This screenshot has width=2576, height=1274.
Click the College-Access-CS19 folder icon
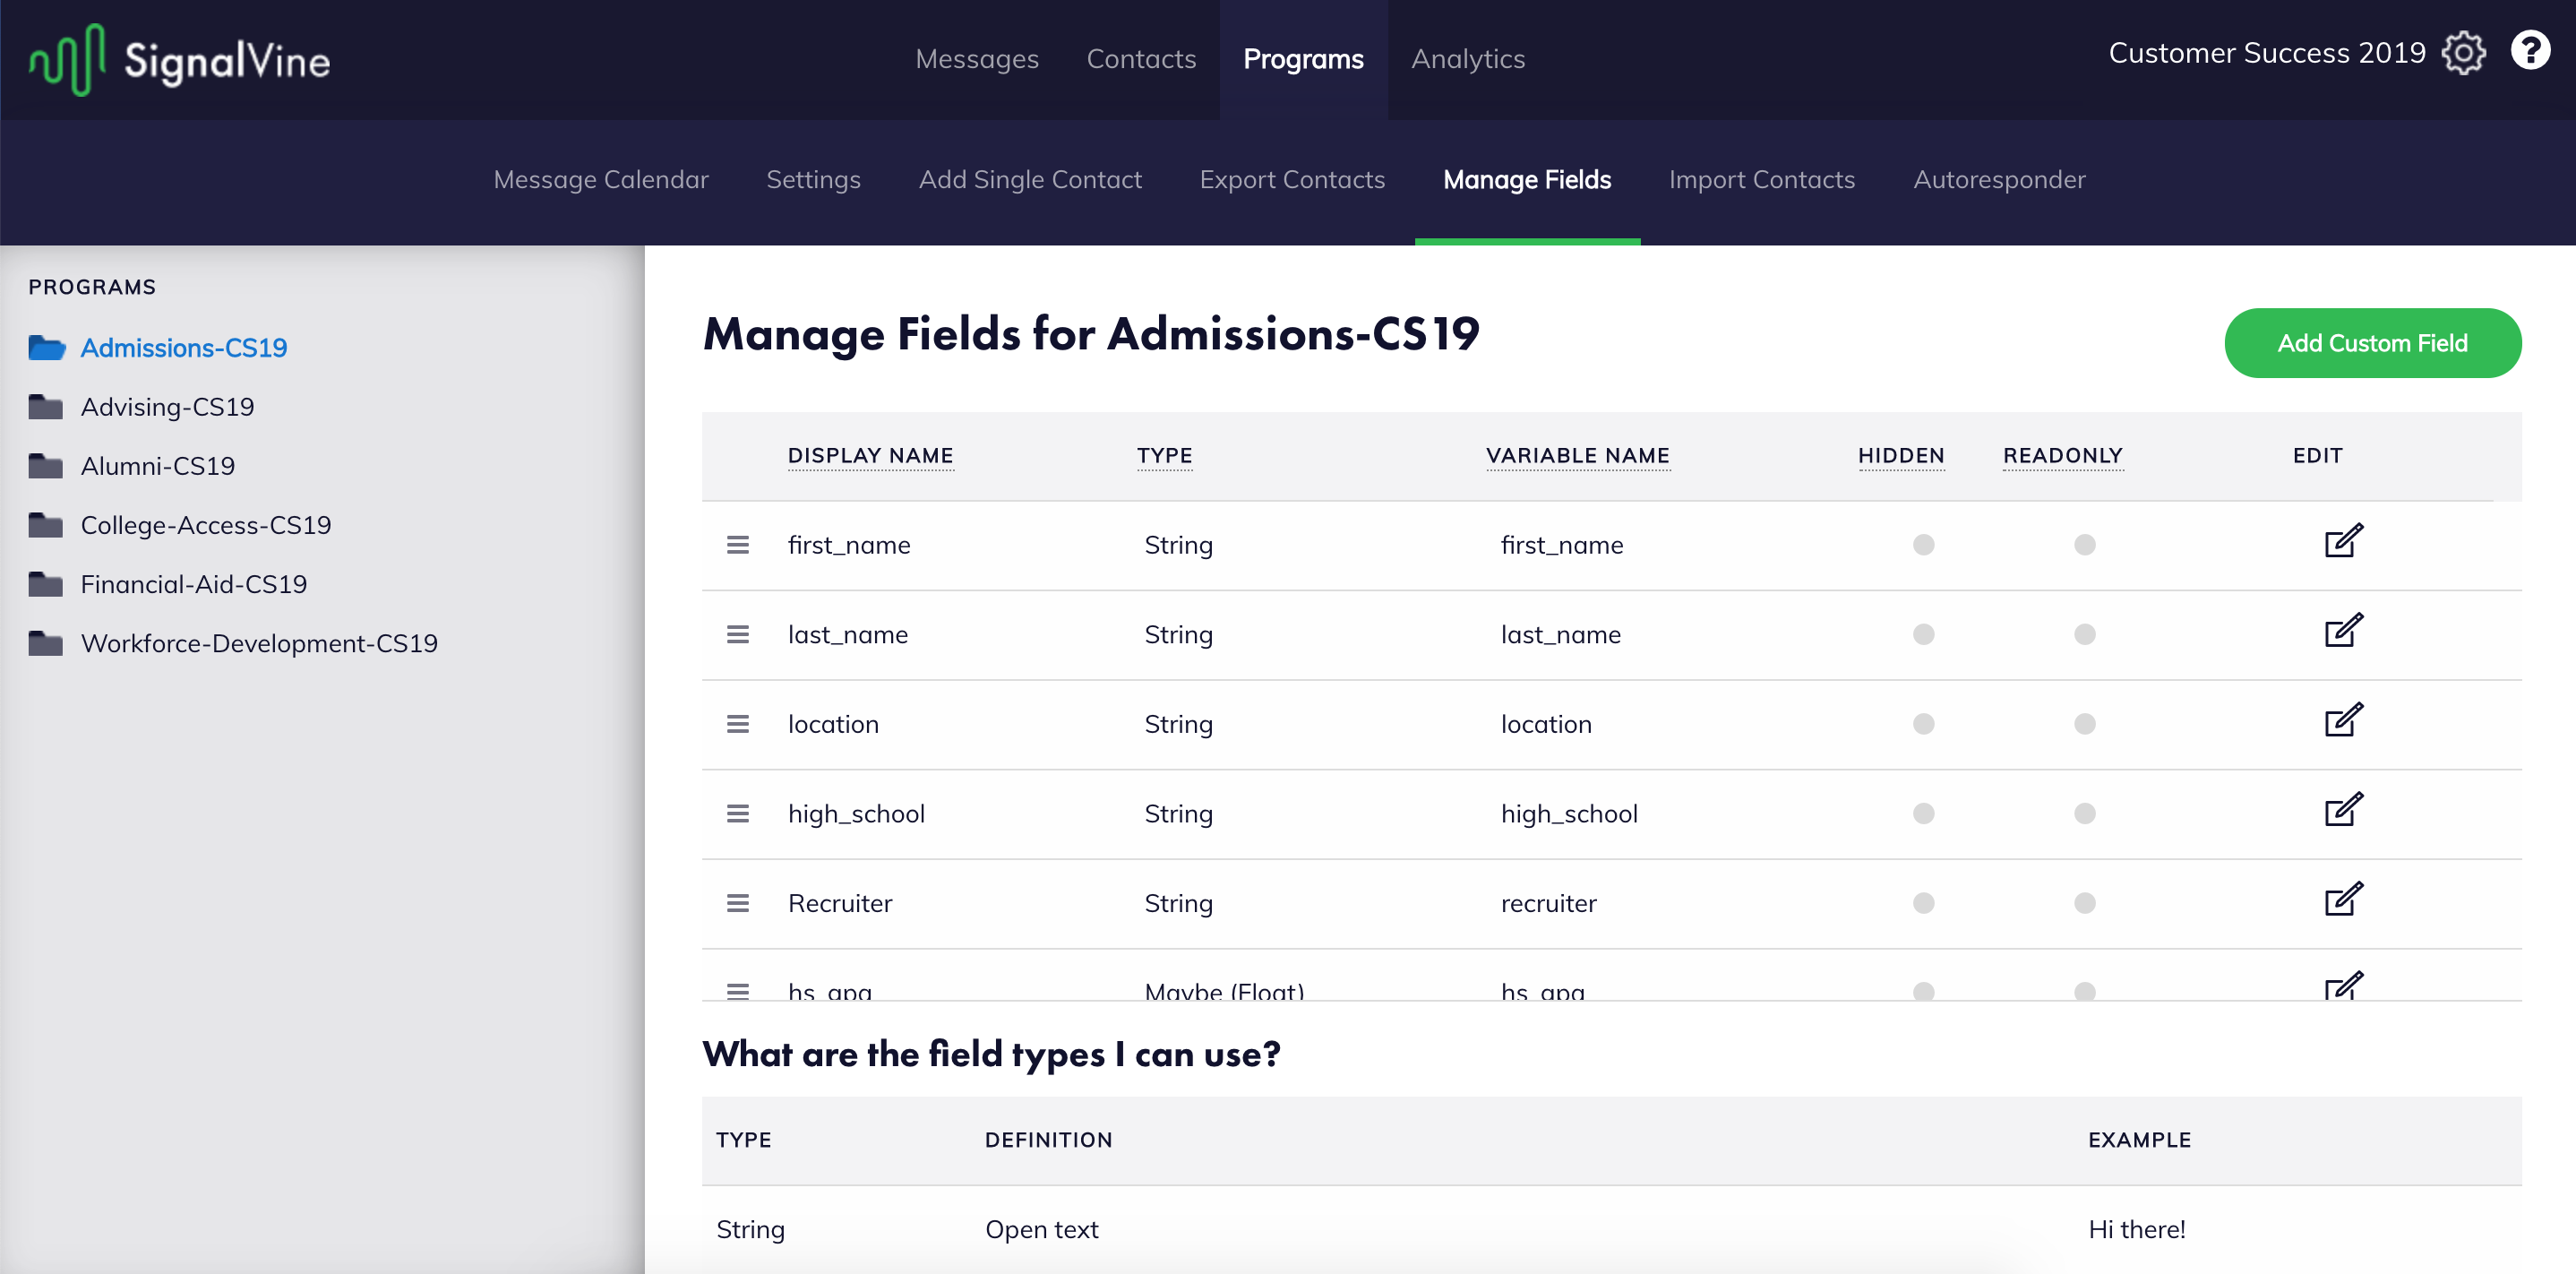coord(46,524)
